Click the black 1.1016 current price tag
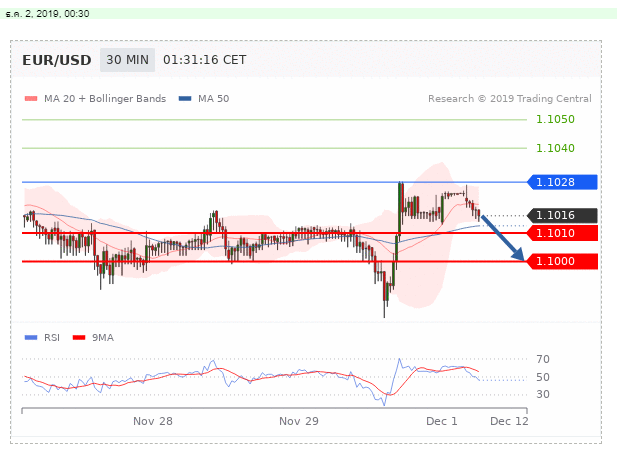Viewport: 617px width, 454px height. tap(562, 216)
